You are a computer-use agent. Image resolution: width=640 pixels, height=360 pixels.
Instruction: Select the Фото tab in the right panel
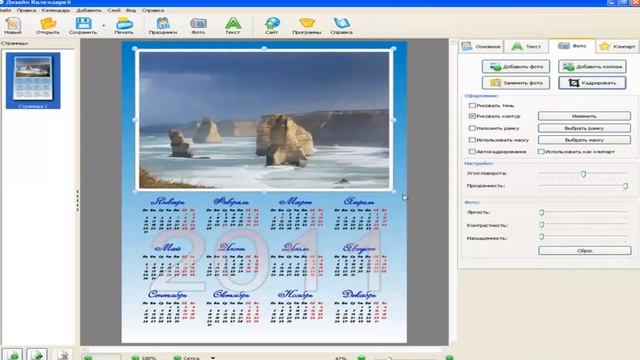(572, 46)
